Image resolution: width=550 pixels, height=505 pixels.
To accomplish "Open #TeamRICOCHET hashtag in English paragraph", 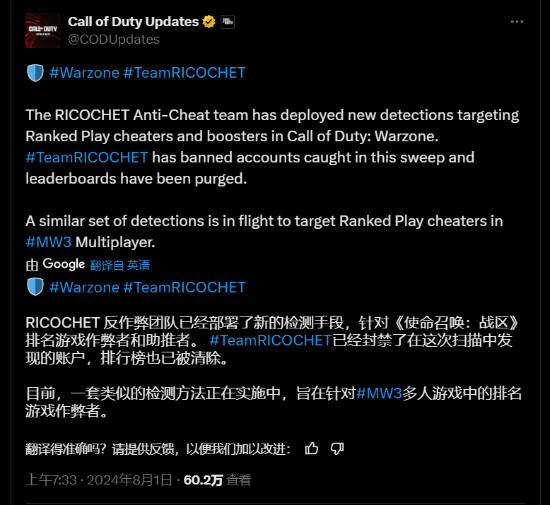I will (x=87, y=157).
